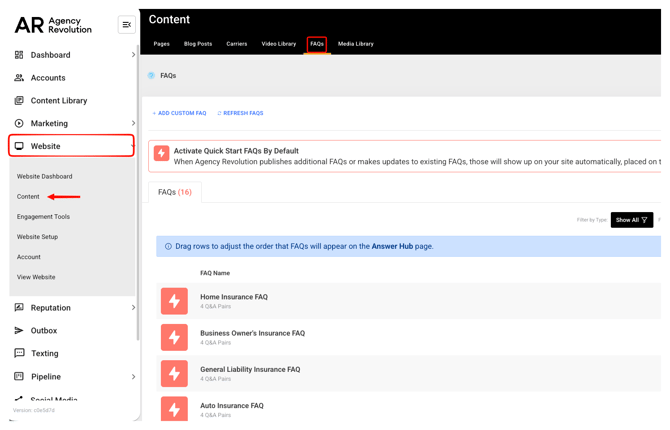Click the Accounts people icon

[x=19, y=78]
